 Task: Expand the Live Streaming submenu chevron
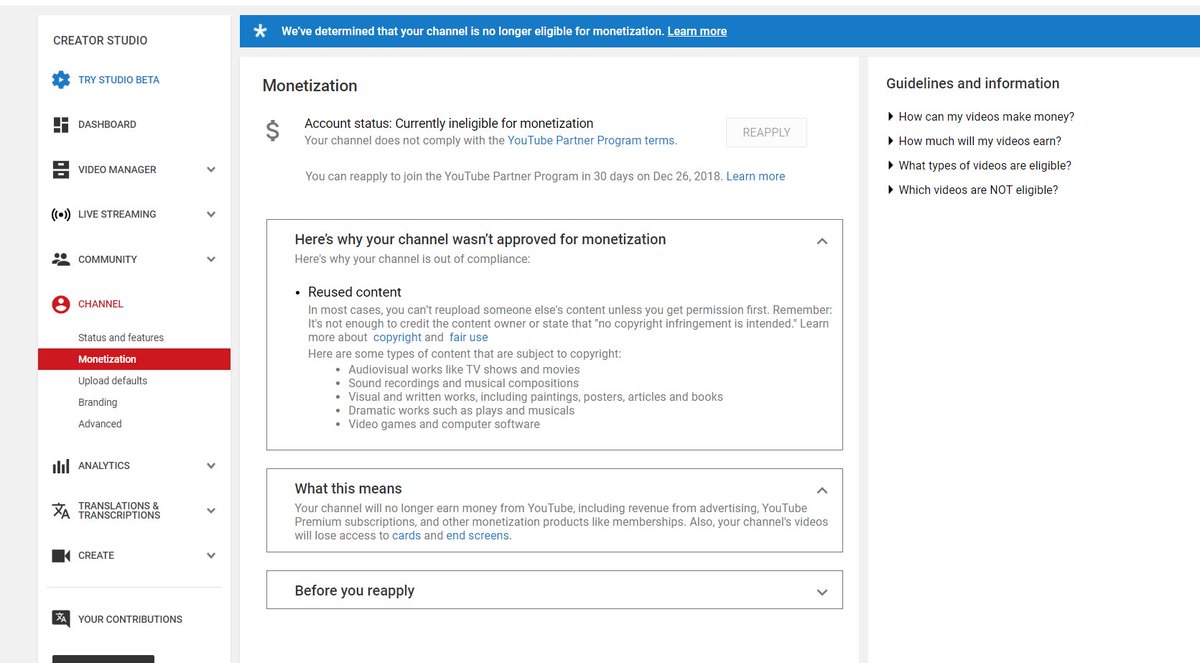[211, 214]
